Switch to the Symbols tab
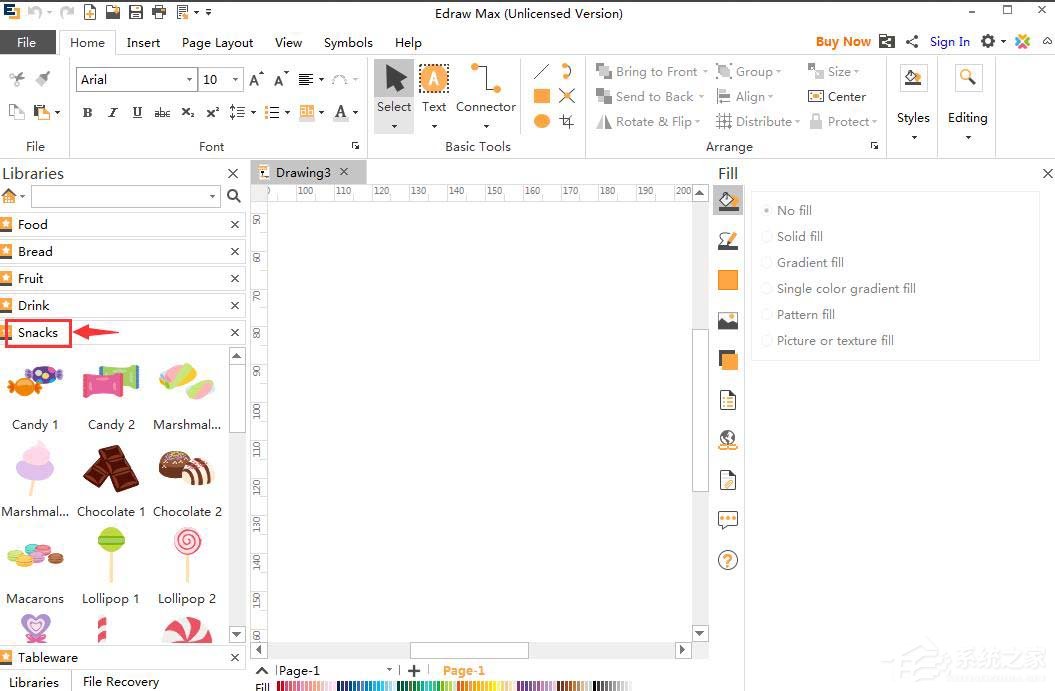This screenshot has height=691, width=1055. (x=348, y=43)
